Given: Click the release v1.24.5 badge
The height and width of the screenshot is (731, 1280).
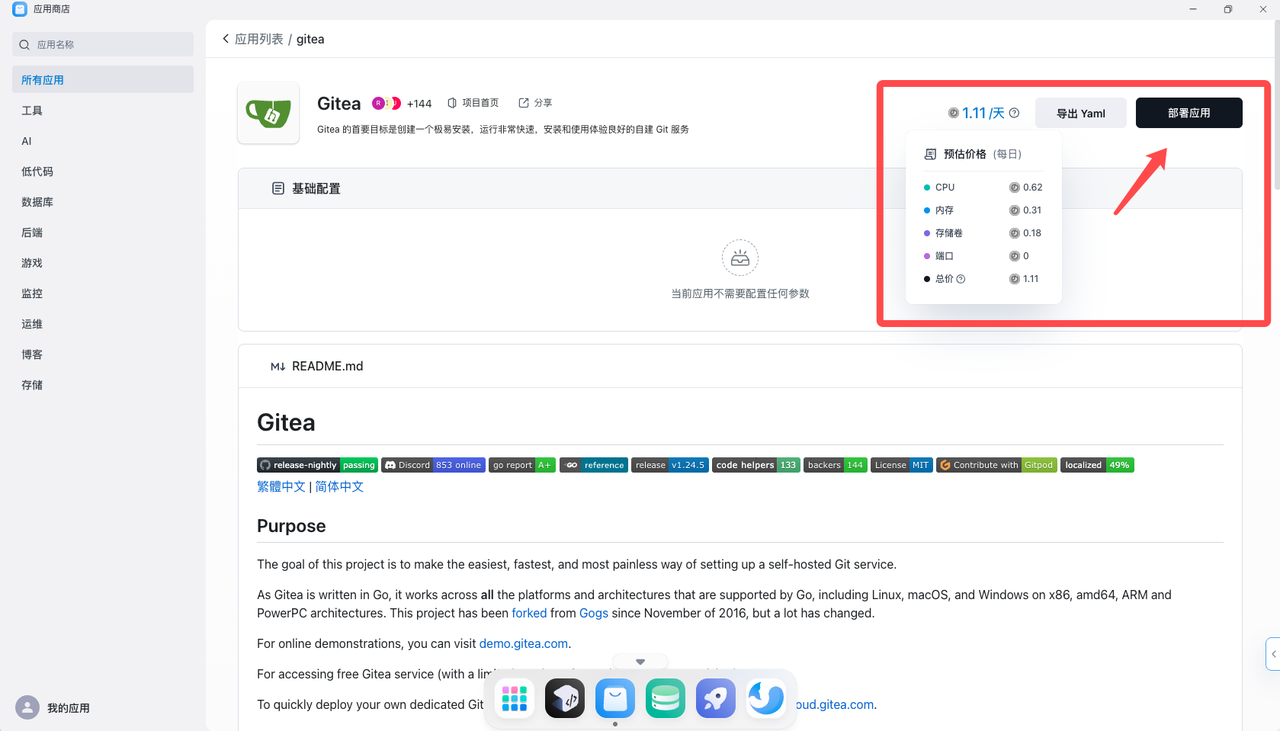Looking at the screenshot, I should [x=670, y=465].
